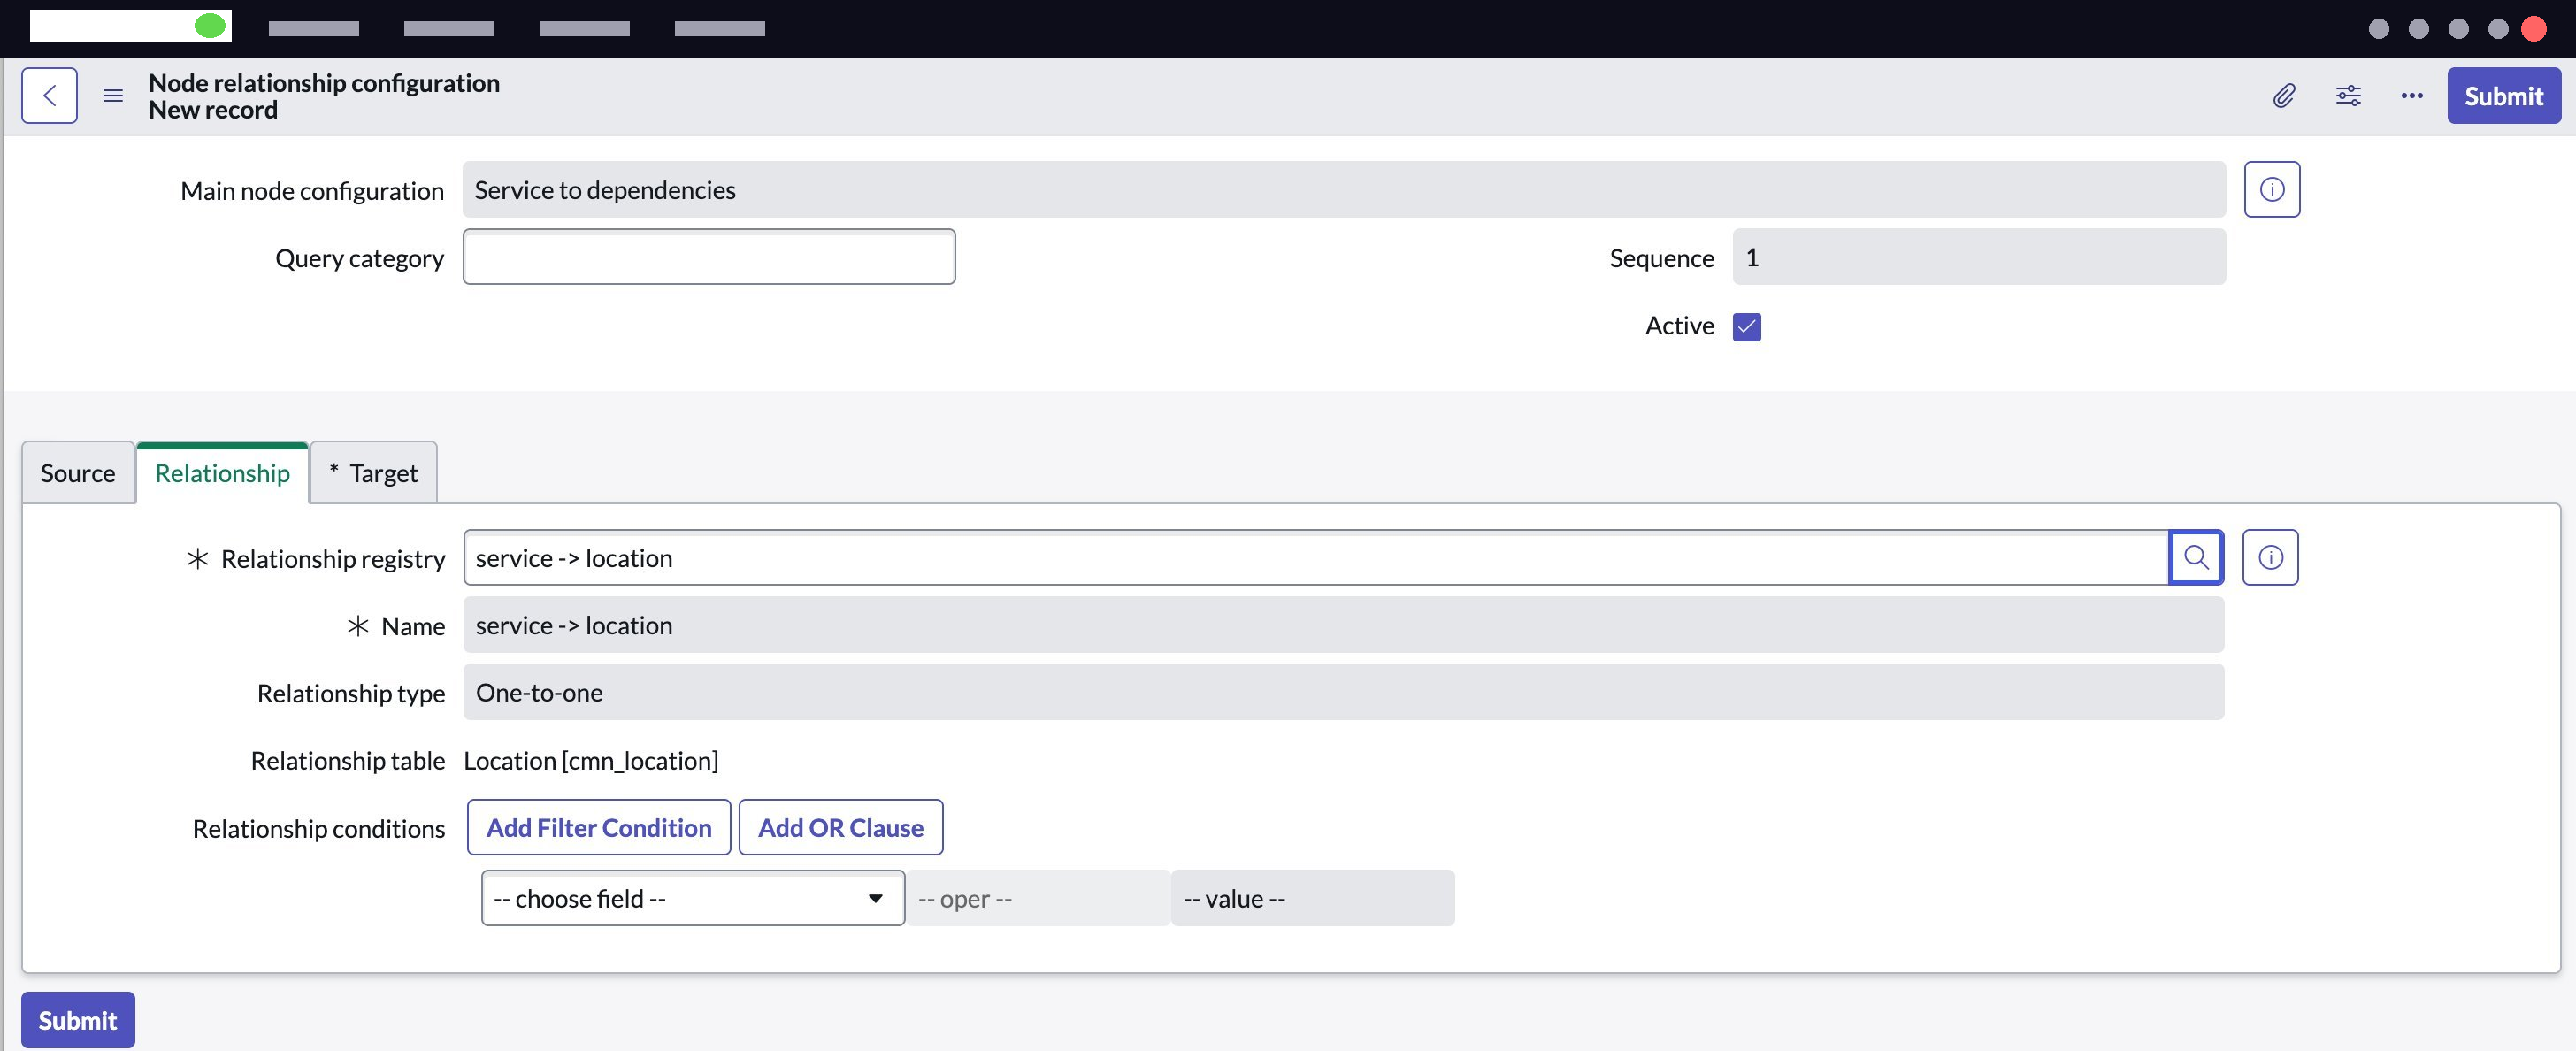Click Add Filter Condition
Screen dimensions: 2576x1051
[599, 827]
